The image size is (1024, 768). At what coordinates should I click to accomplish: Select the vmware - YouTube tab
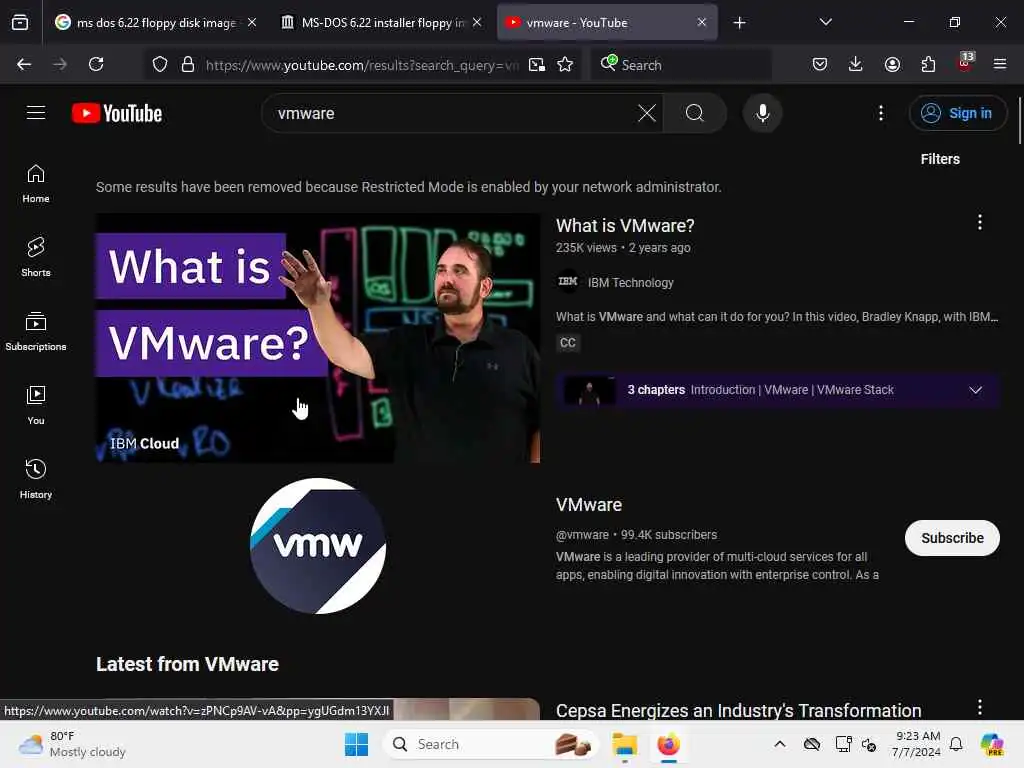(607, 22)
